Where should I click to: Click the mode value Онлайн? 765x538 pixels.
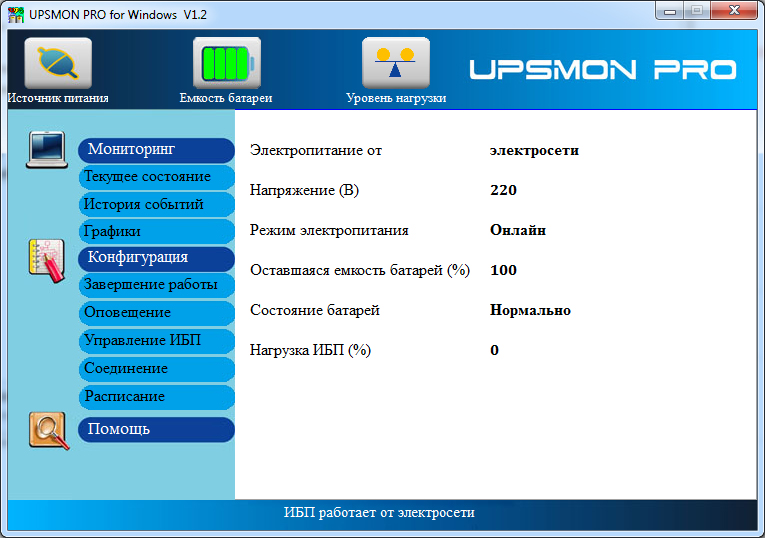pyautogui.click(x=518, y=230)
